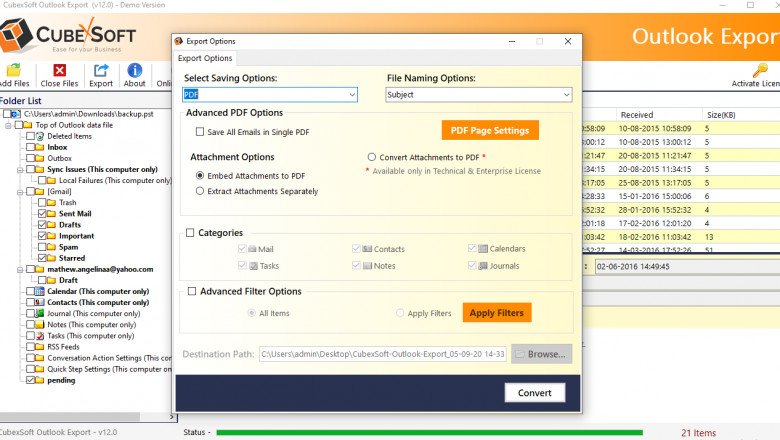The height and width of the screenshot is (440, 780).
Task: Click the green status progress bar
Action: [429, 433]
